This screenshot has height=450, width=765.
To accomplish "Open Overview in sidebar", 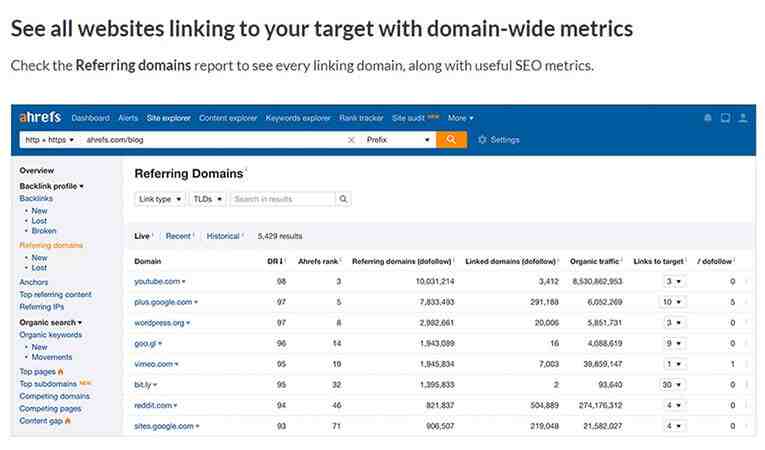I will point(37,170).
